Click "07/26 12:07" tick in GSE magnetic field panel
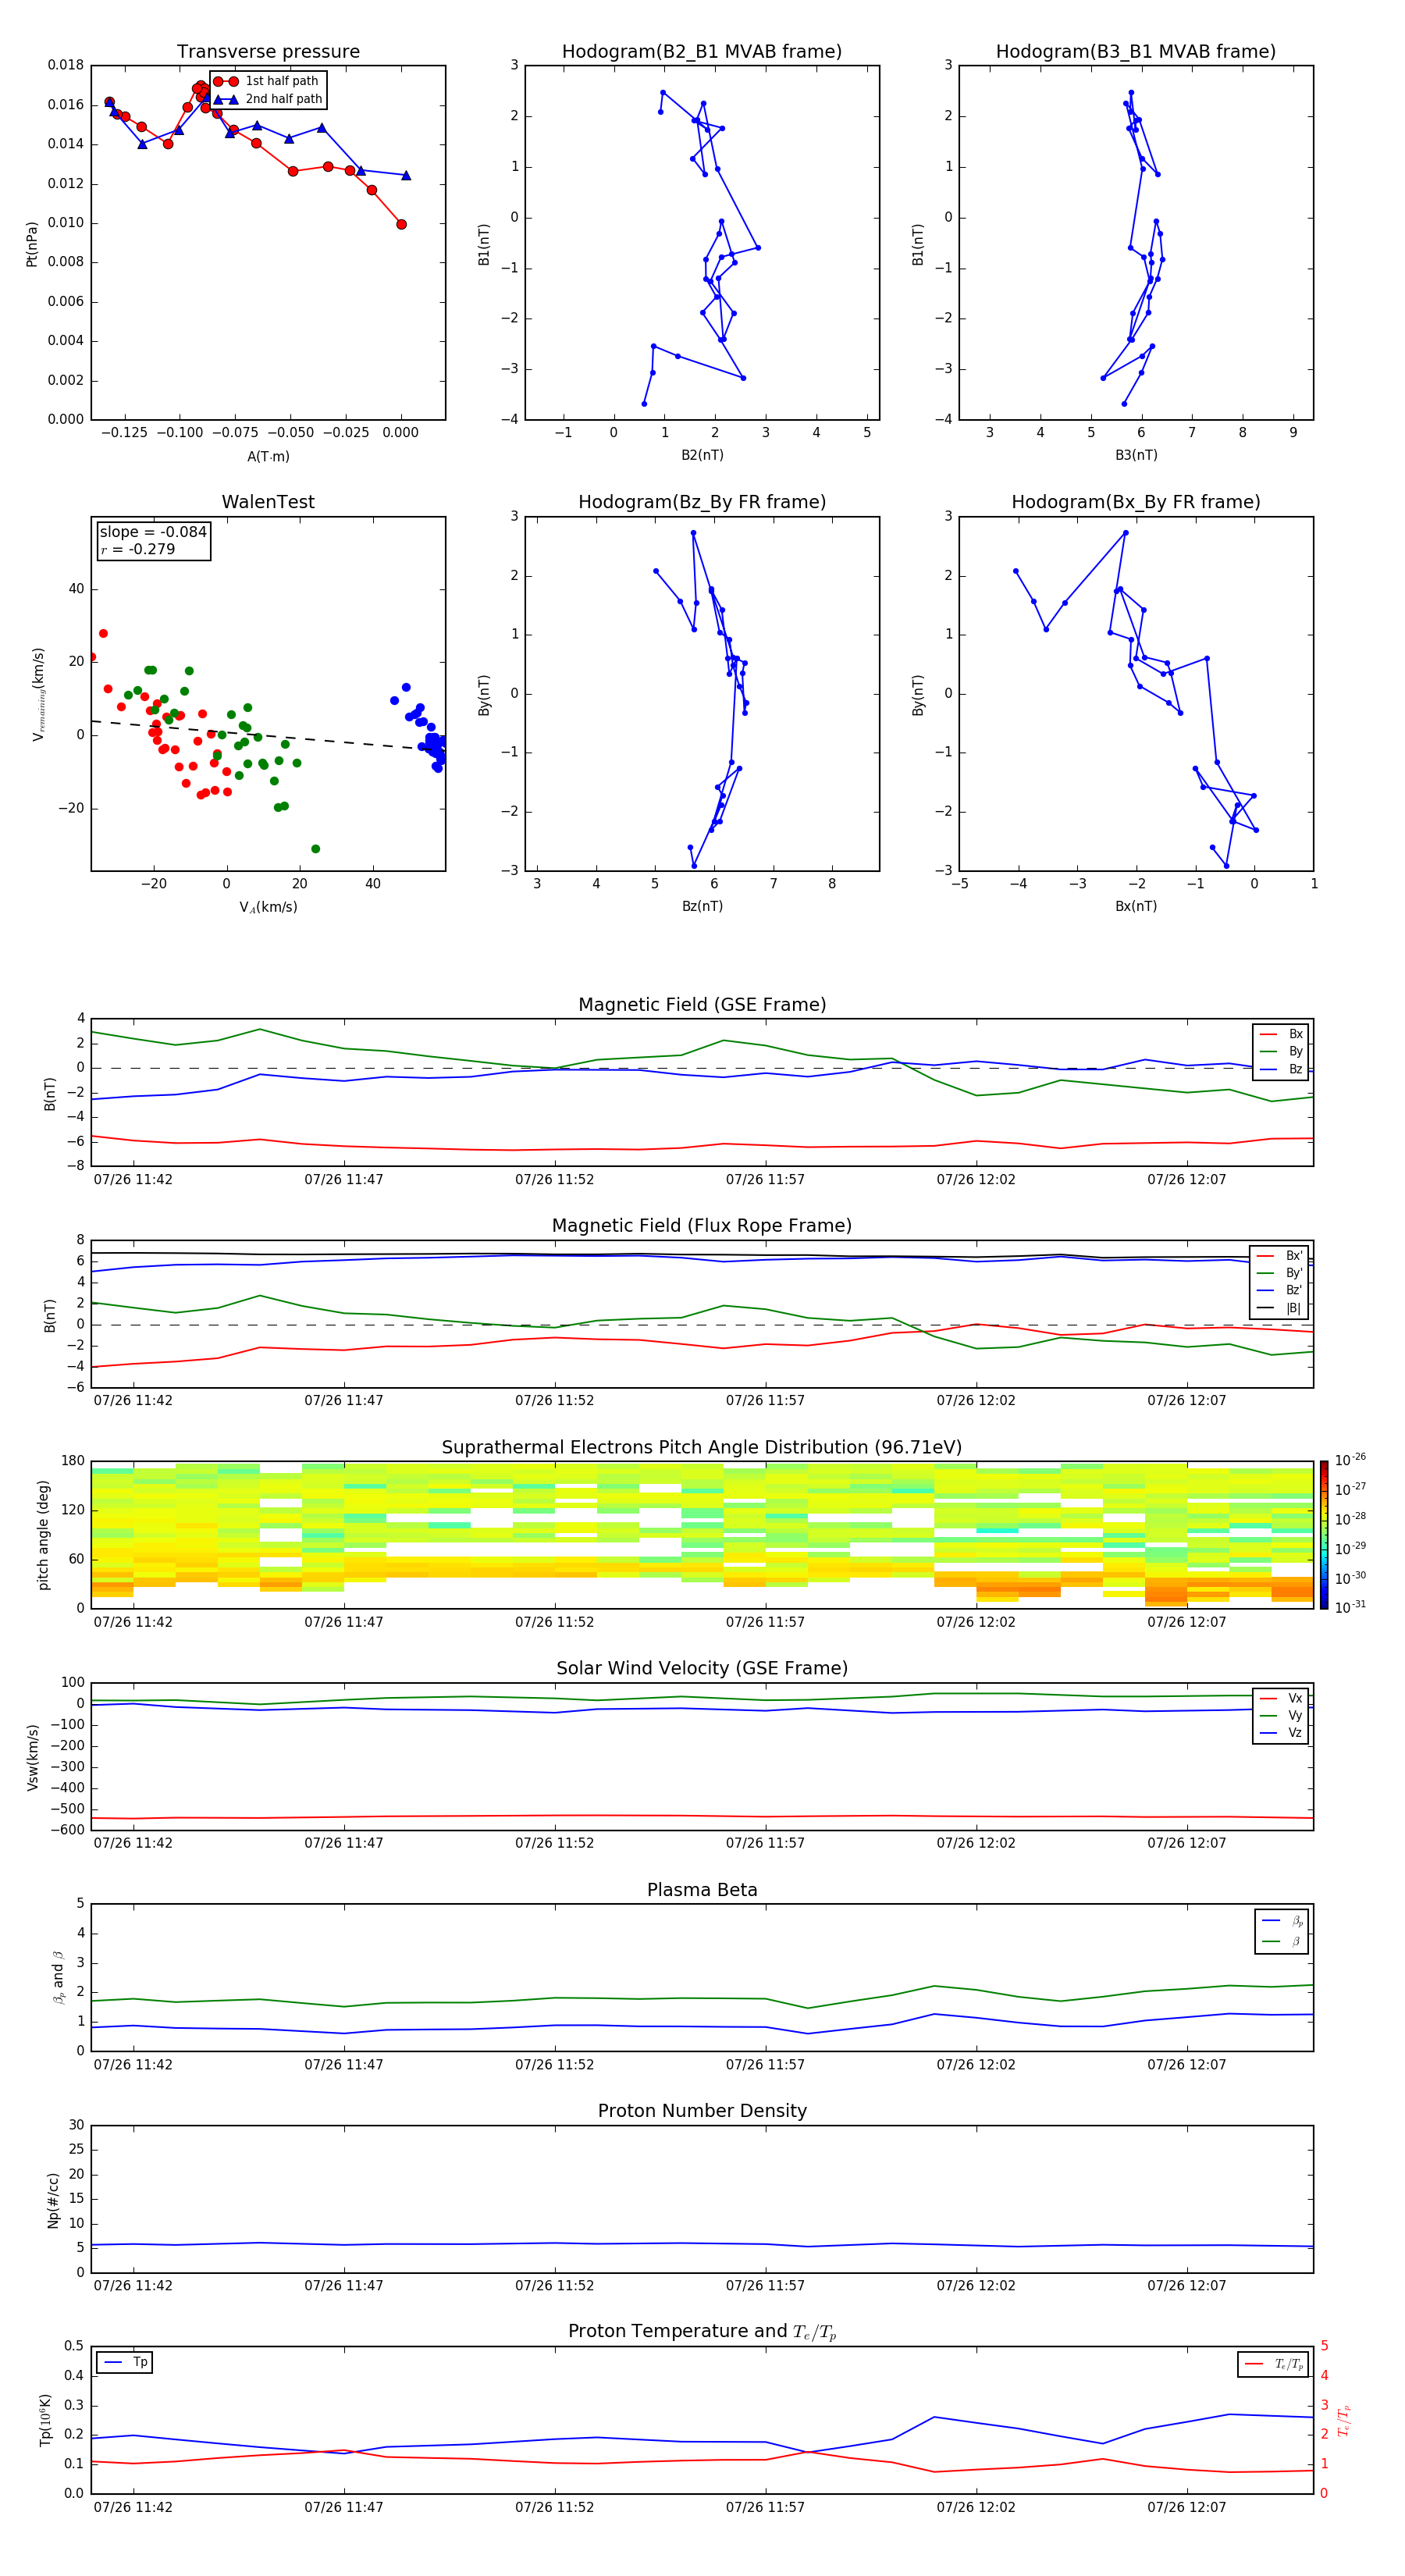This screenshot has height=2576, width=1405. 1186,1180
